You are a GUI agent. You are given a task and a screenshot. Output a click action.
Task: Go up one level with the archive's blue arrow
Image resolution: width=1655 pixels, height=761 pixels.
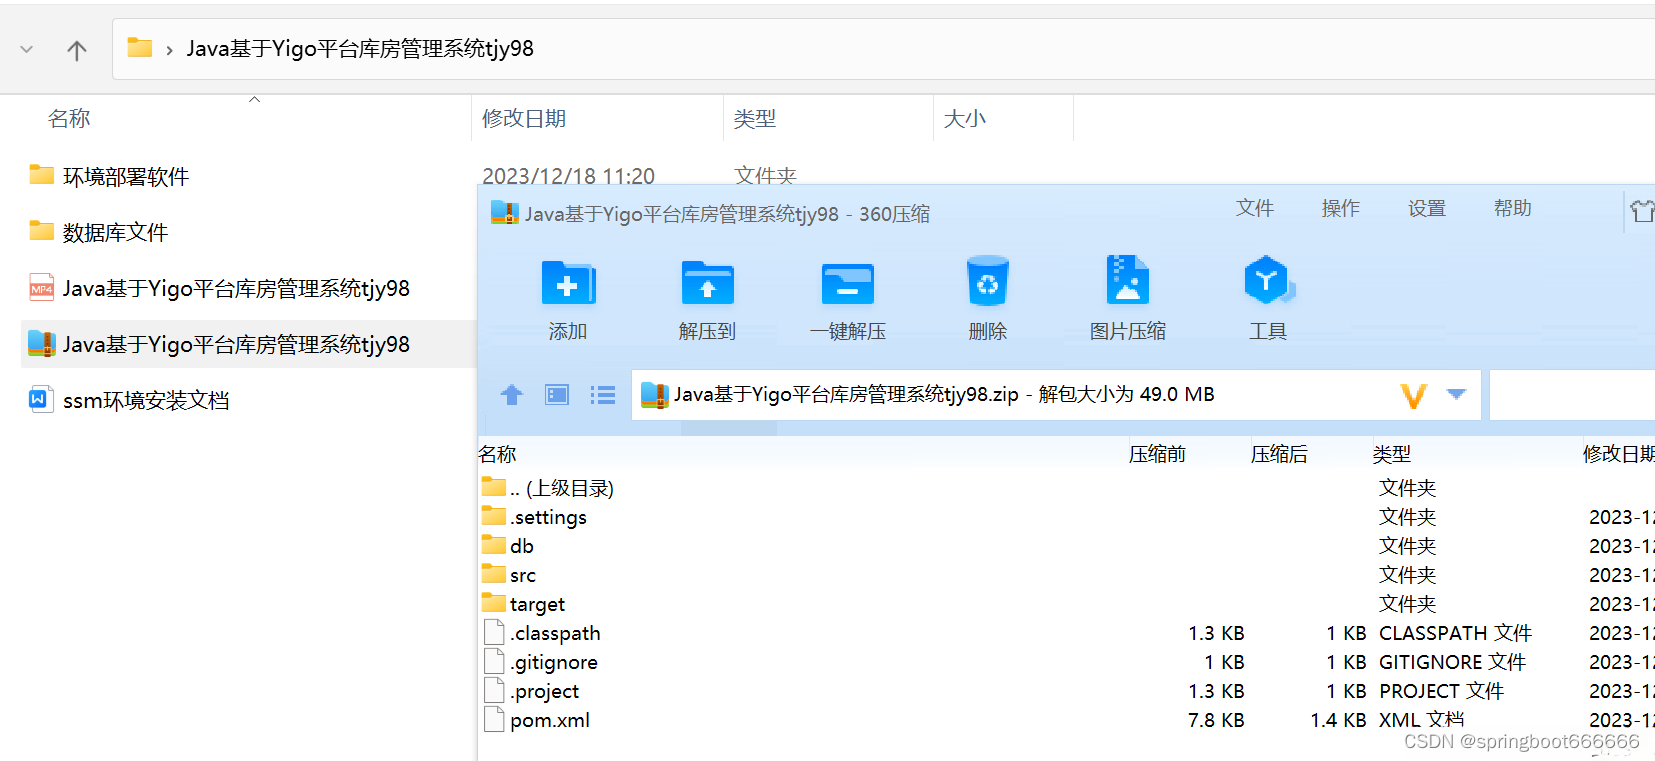pos(512,395)
